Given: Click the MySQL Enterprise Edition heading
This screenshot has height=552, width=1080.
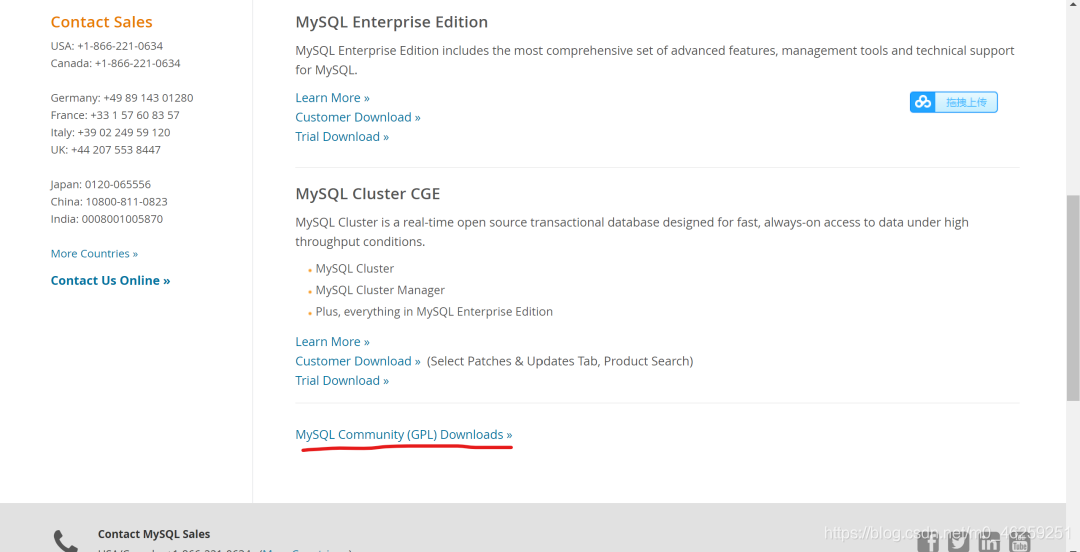Looking at the screenshot, I should pos(392,22).
